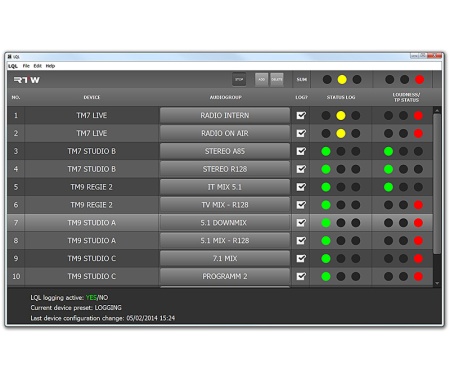
Task: Toggle log checkbox for 5.1 MIX - R128
Action: (301, 241)
